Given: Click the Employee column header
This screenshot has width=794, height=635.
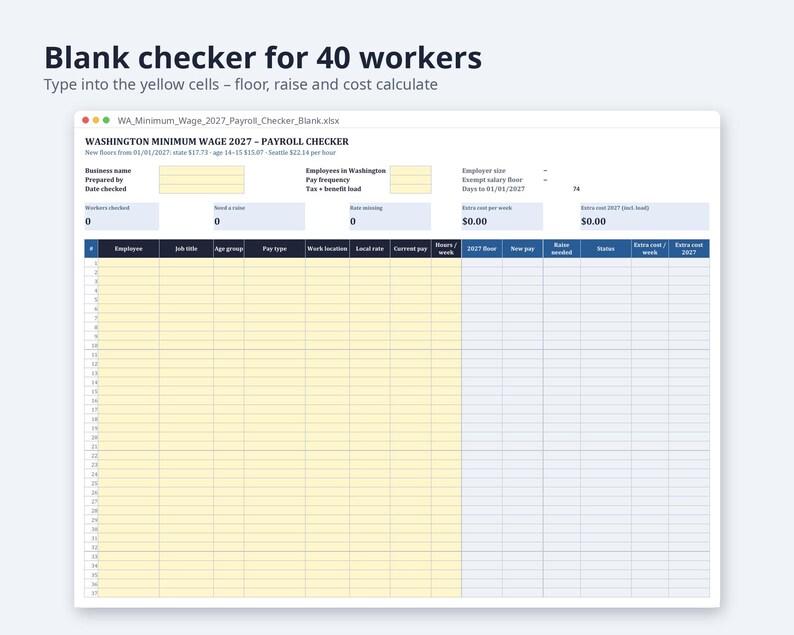Looking at the screenshot, I should click(129, 249).
